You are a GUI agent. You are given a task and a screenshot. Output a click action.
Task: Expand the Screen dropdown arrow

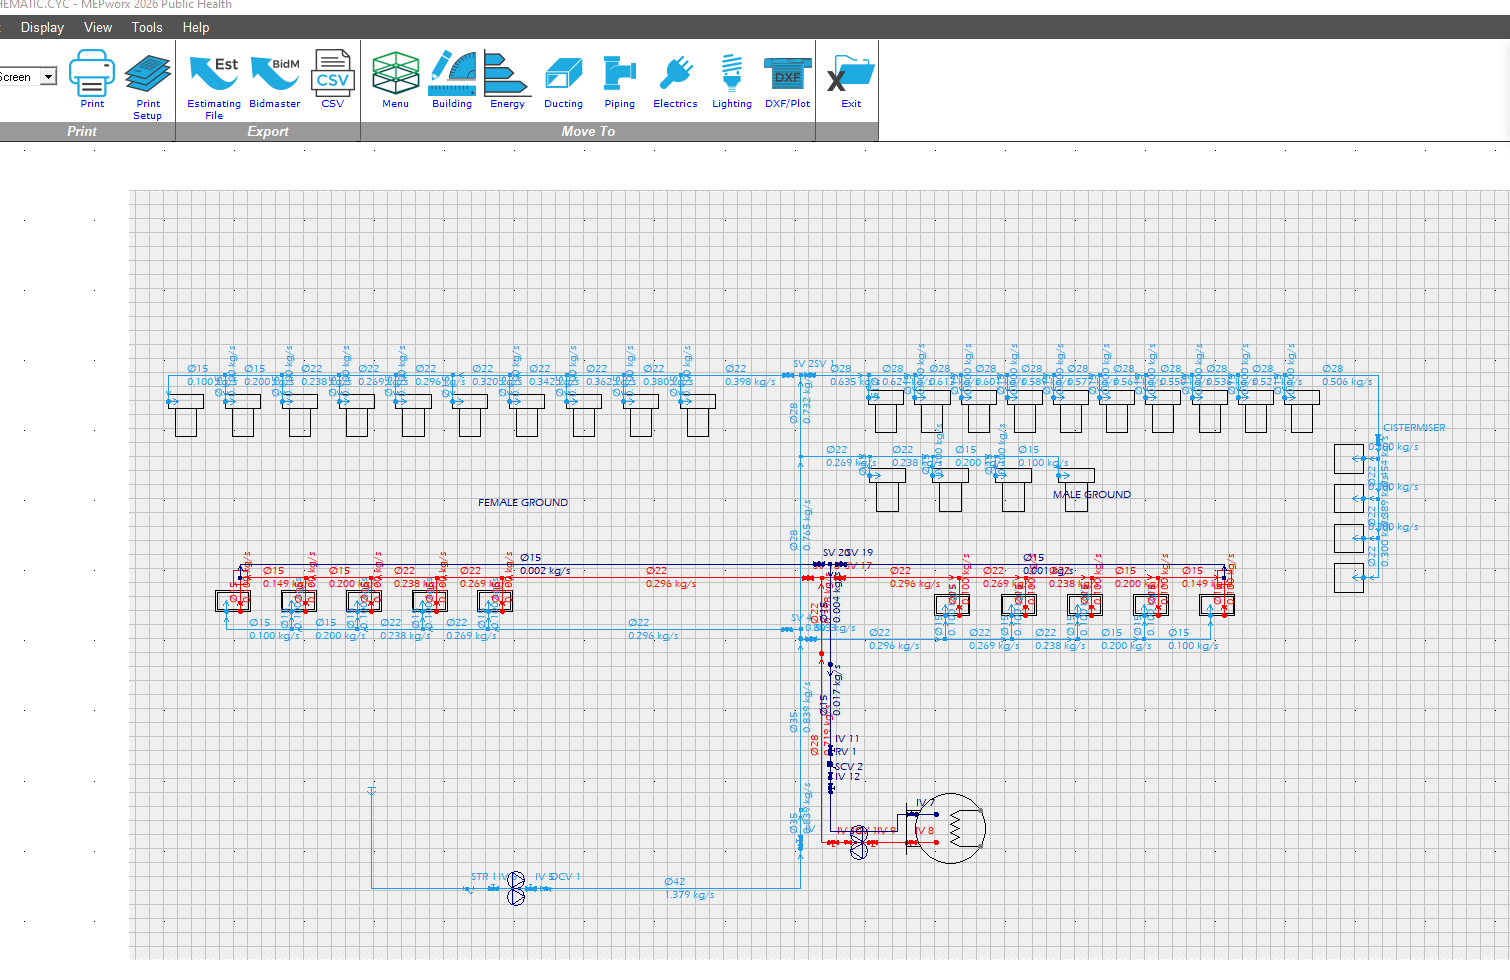coord(48,77)
